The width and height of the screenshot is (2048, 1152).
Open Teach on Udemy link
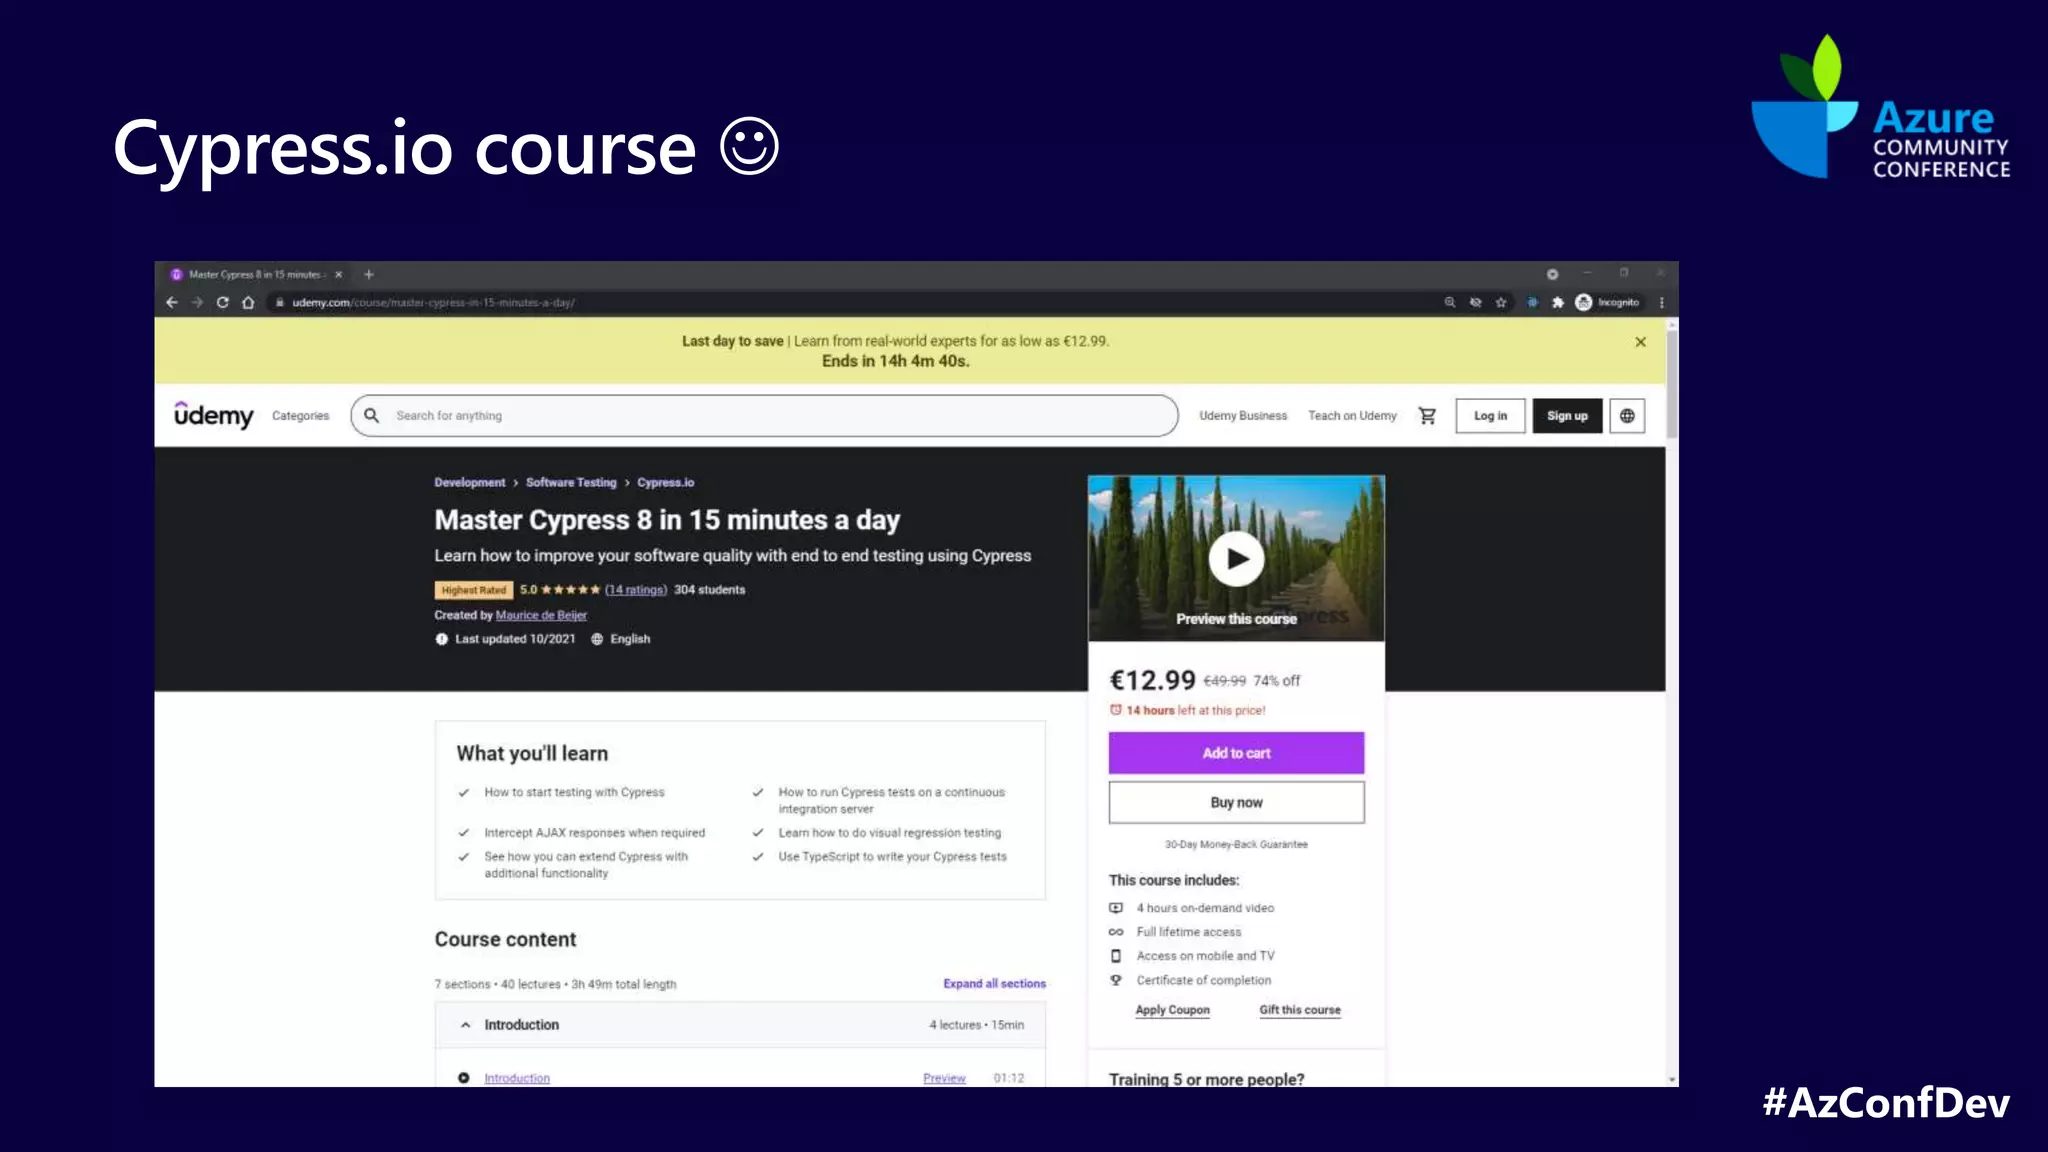(1352, 416)
